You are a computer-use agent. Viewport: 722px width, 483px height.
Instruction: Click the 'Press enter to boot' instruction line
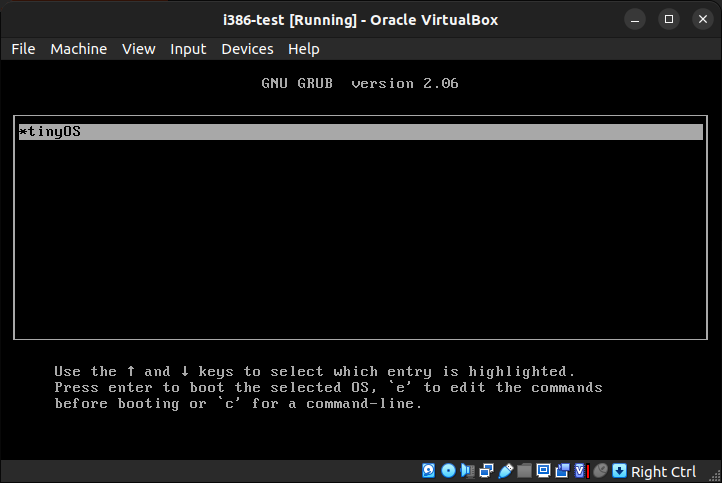(328, 388)
